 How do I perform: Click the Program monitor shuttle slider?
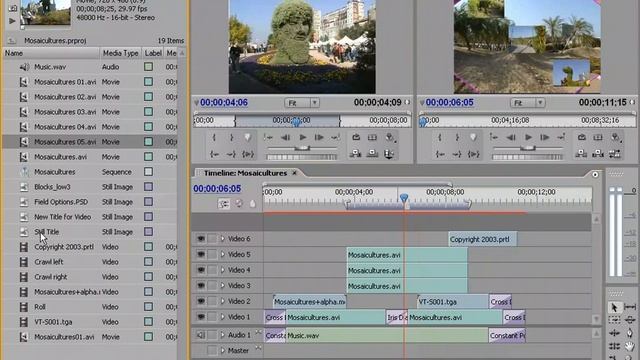(528, 148)
